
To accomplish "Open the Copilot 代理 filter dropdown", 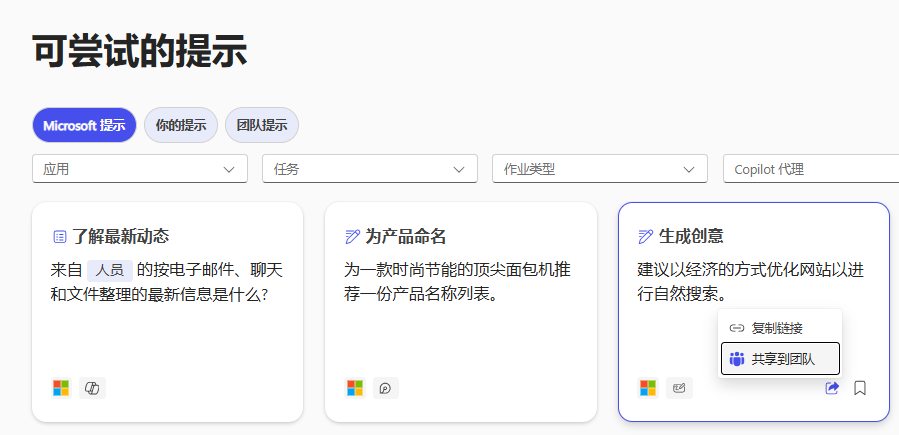I will click(x=810, y=169).
